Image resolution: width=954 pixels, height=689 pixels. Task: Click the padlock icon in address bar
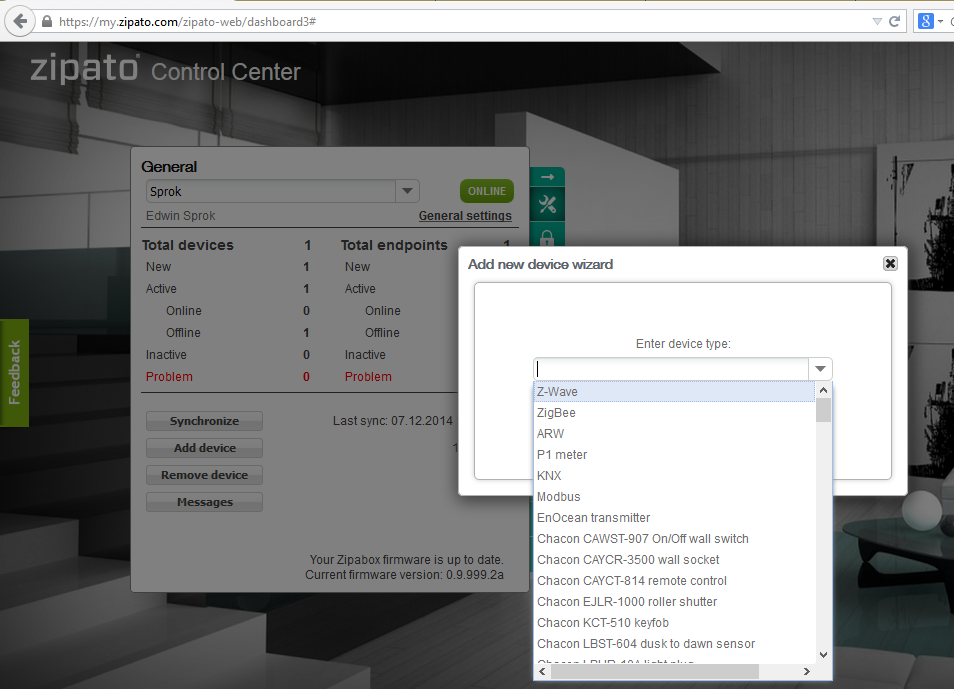point(47,22)
